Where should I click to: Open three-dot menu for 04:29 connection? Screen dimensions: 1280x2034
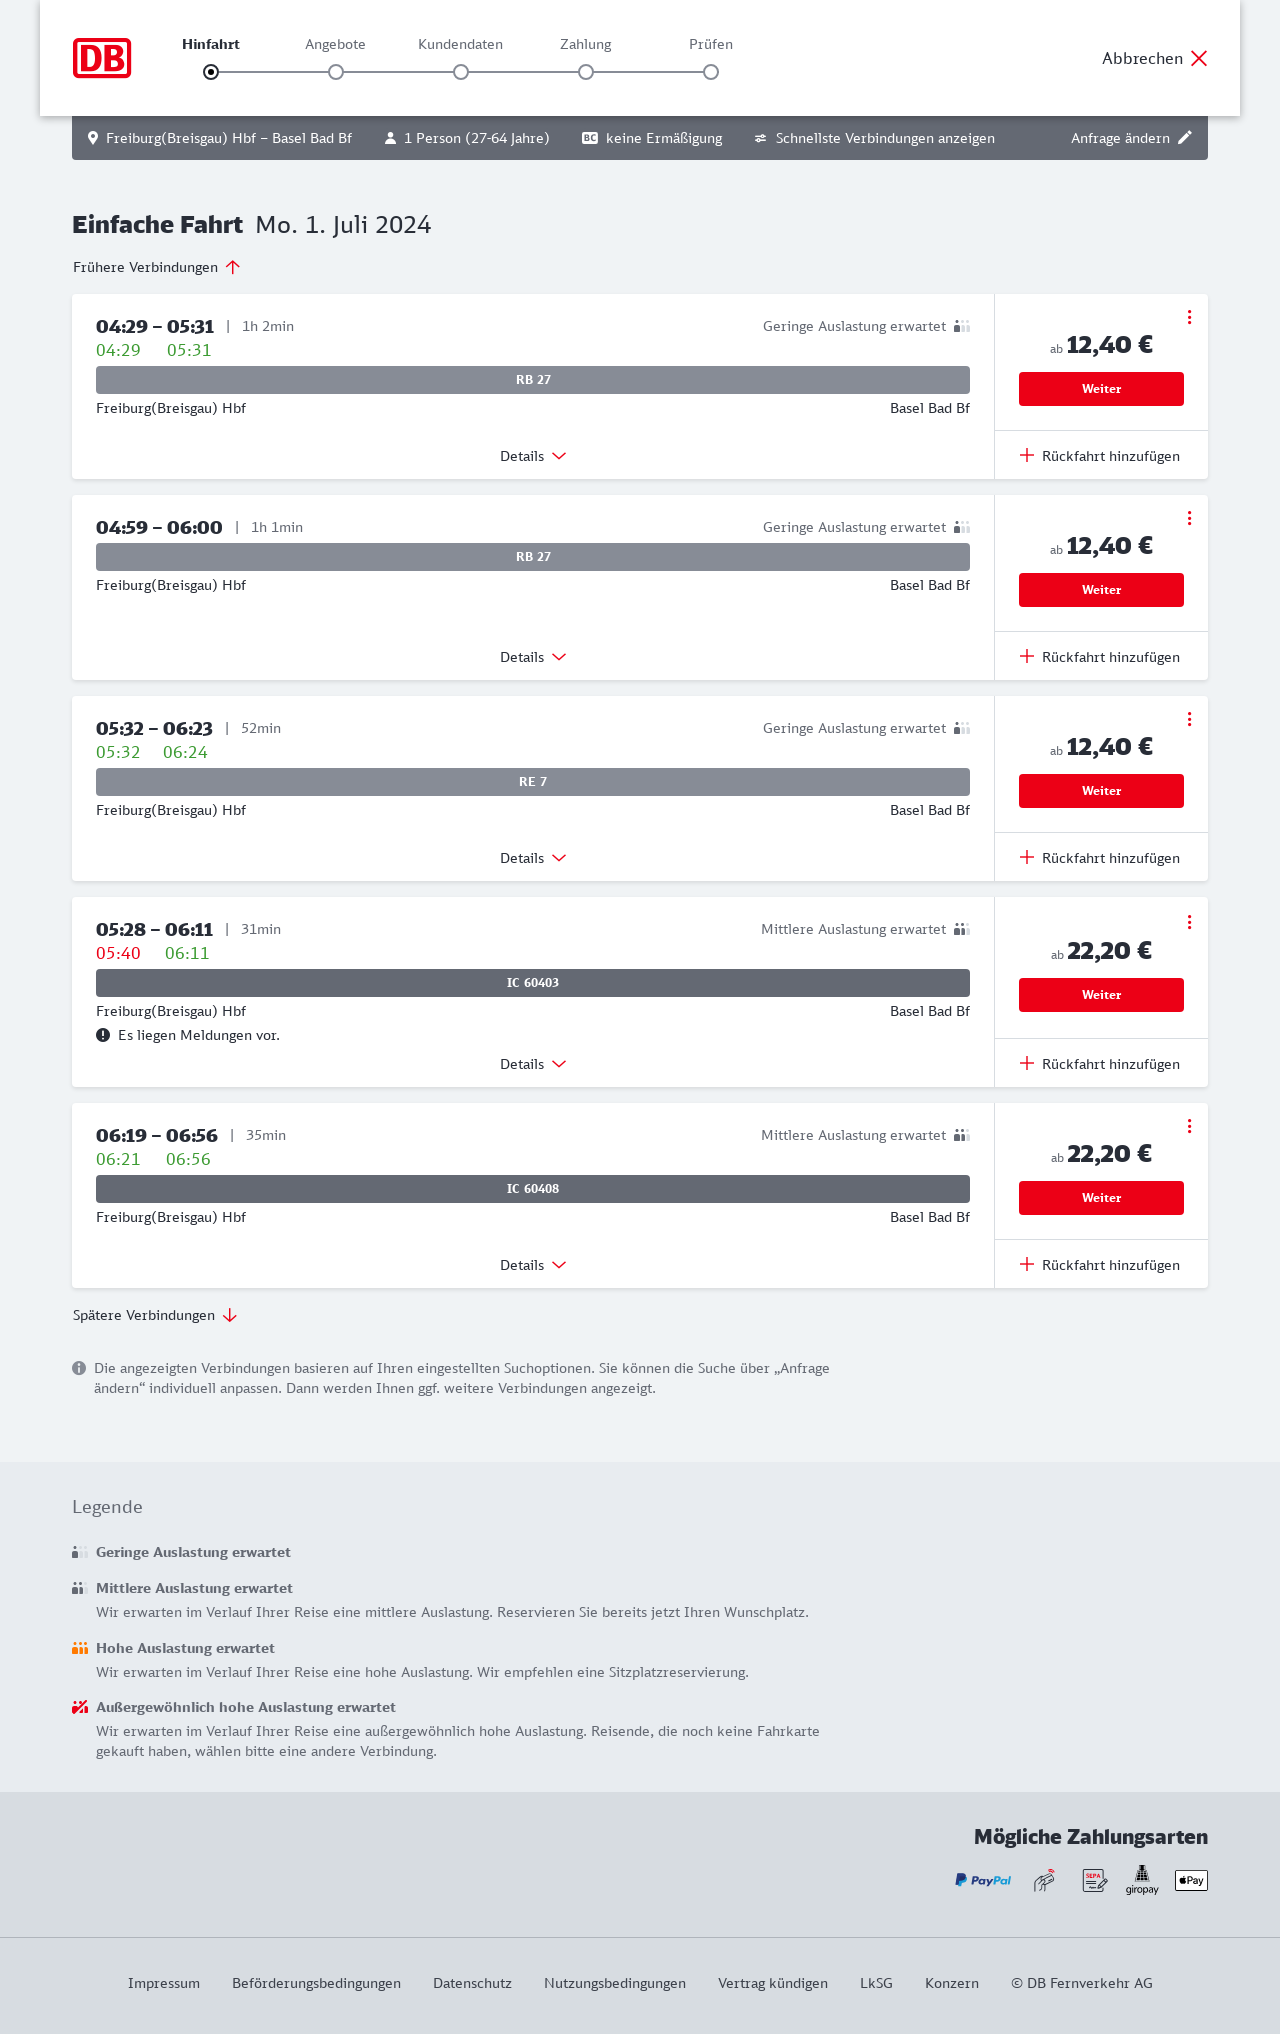(1189, 317)
